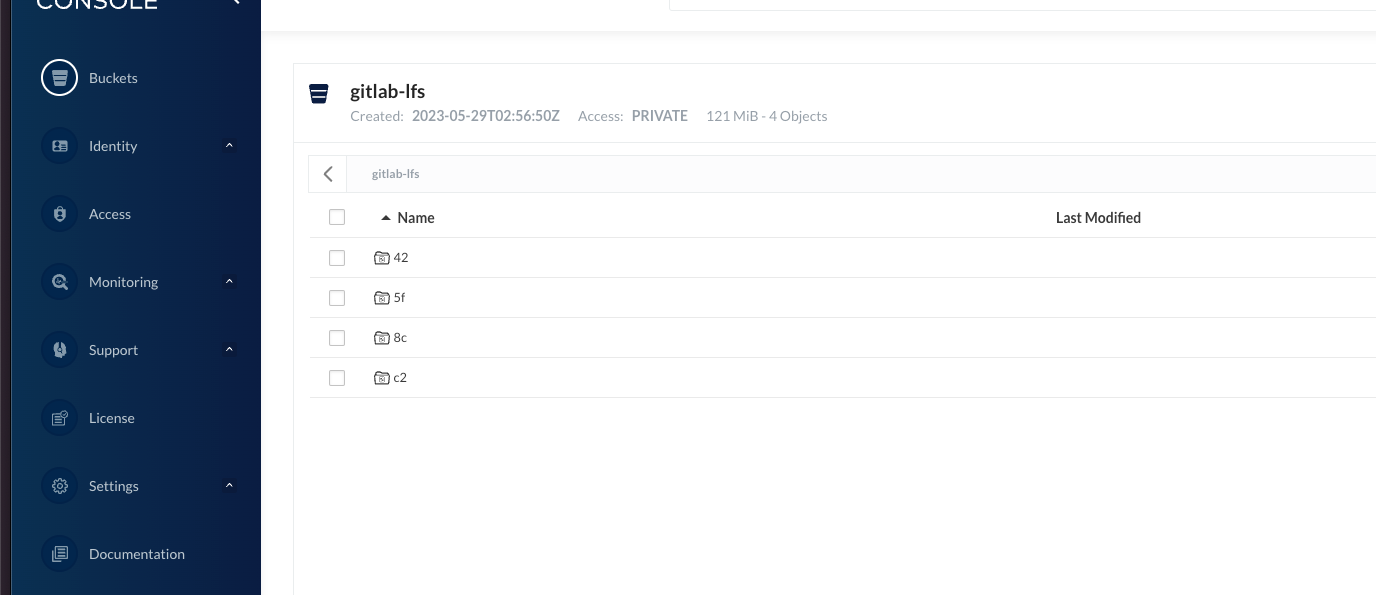
Task: Expand the Settings menu chevron
Action: tap(229, 486)
